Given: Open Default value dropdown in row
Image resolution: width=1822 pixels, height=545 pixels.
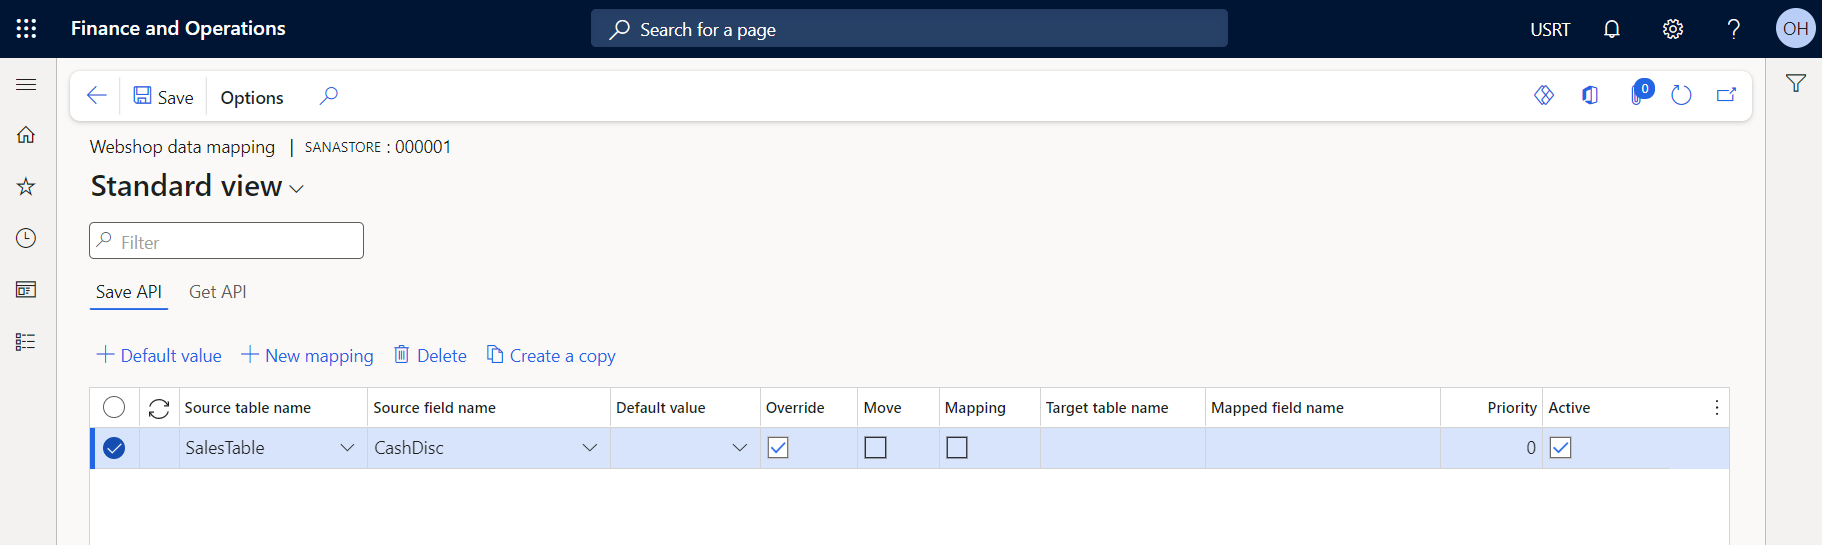Looking at the screenshot, I should click(x=740, y=448).
